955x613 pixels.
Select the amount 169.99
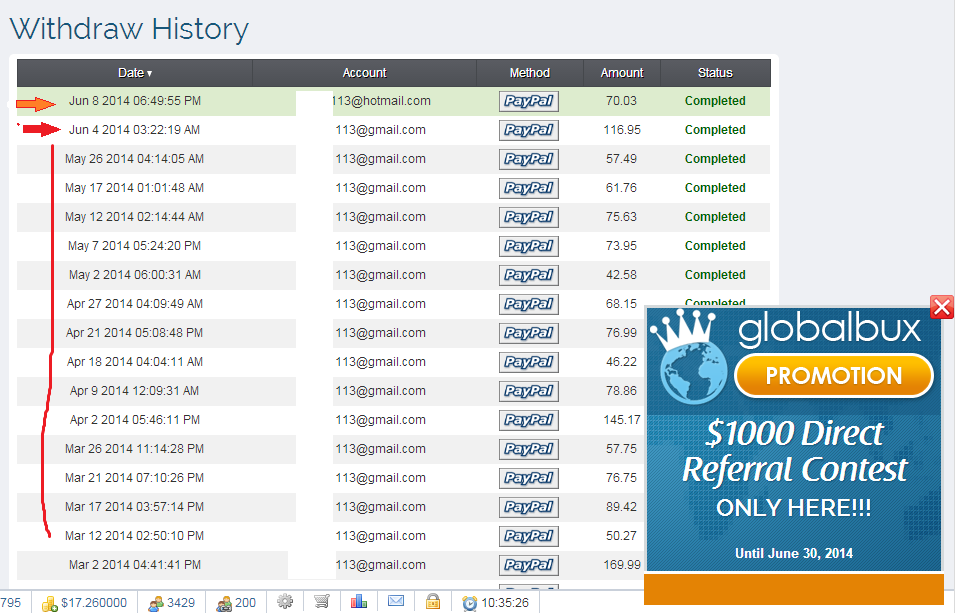pos(622,565)
